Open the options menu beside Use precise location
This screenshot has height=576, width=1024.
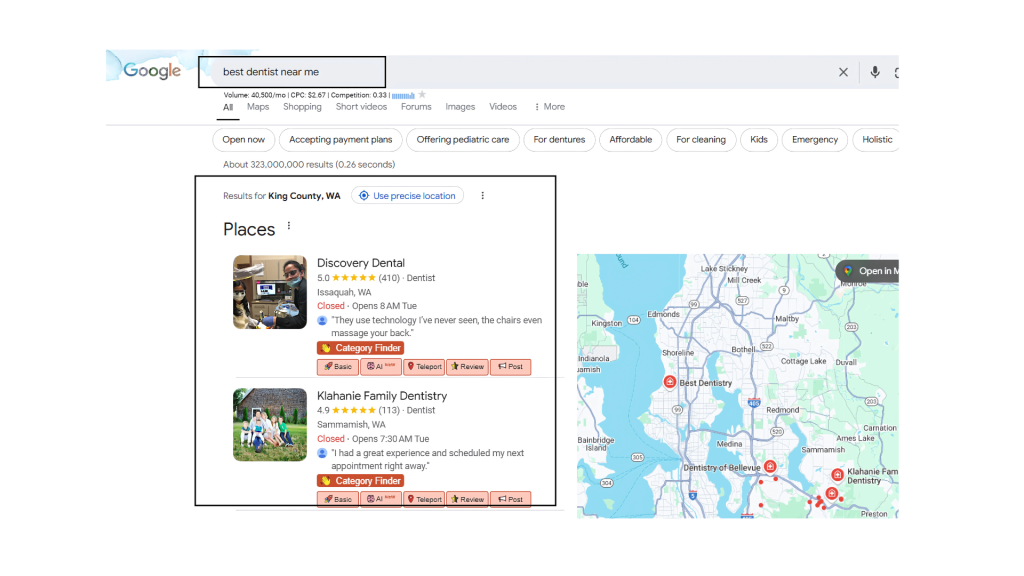pos(483,195)
